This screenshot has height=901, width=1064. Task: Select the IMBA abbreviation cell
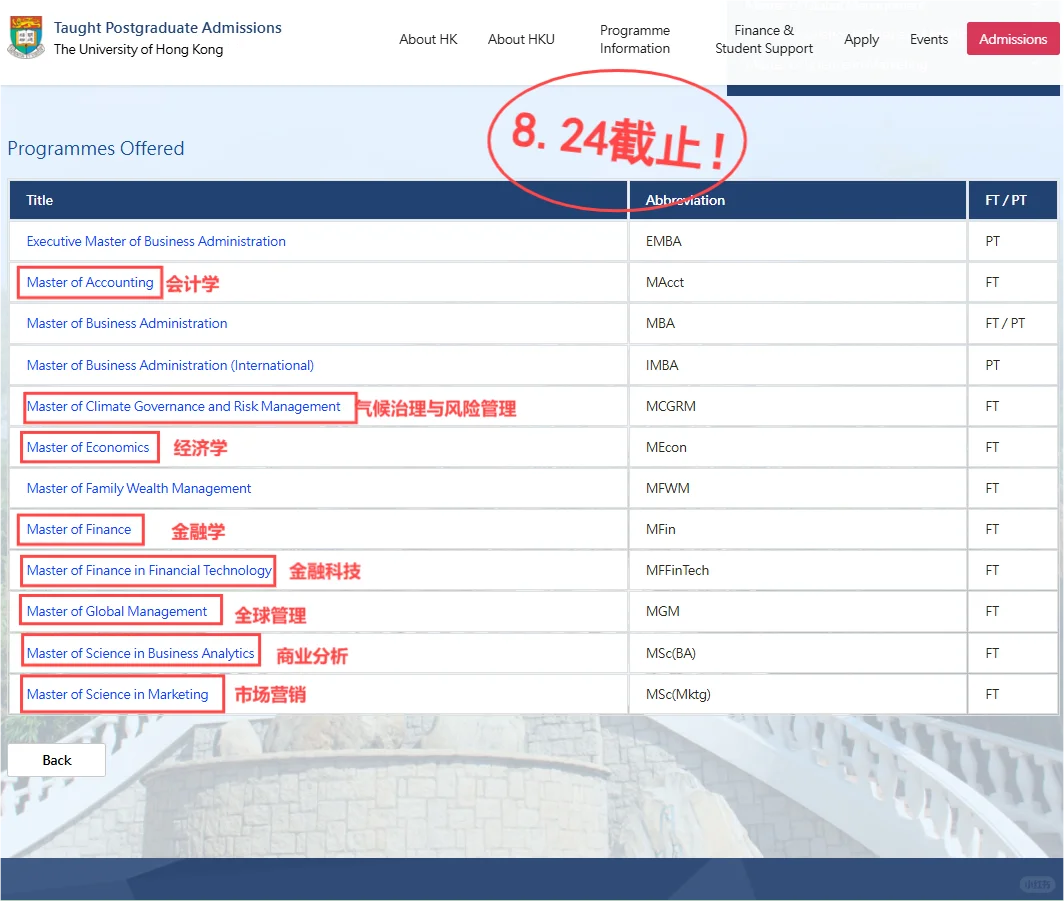[797, 365]
